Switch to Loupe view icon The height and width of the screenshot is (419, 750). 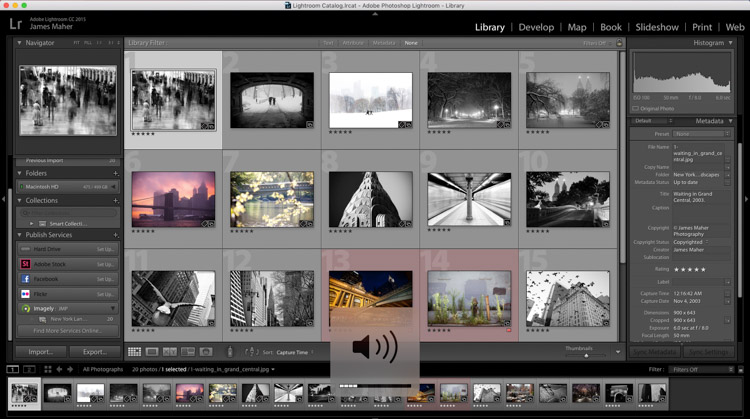point(151,352)
